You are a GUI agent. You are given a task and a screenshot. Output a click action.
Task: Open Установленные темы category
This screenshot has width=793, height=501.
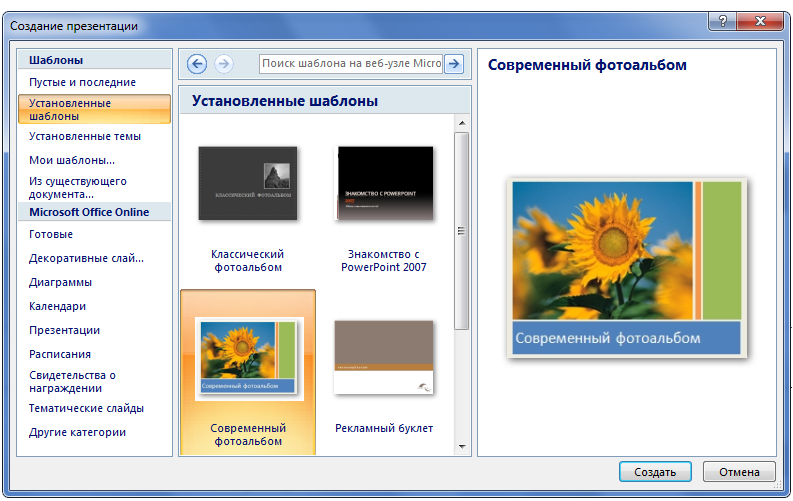point(85,136)
